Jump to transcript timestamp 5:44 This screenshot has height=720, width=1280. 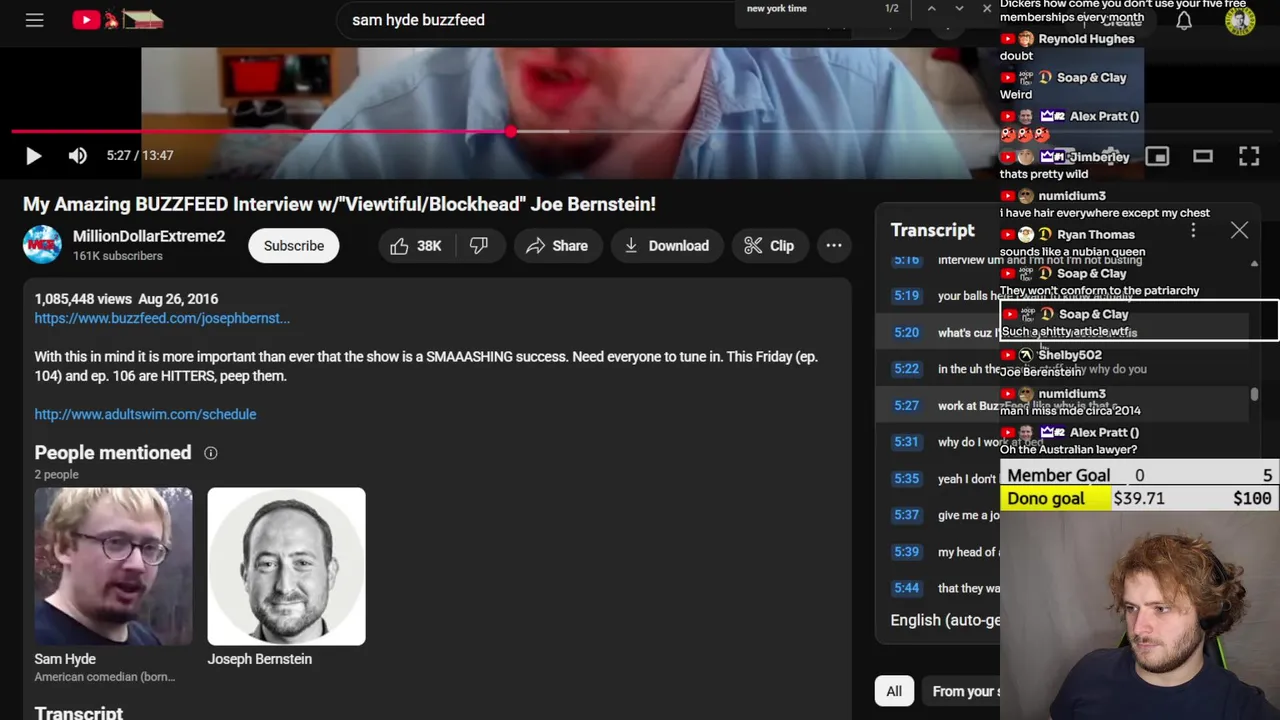906,588
